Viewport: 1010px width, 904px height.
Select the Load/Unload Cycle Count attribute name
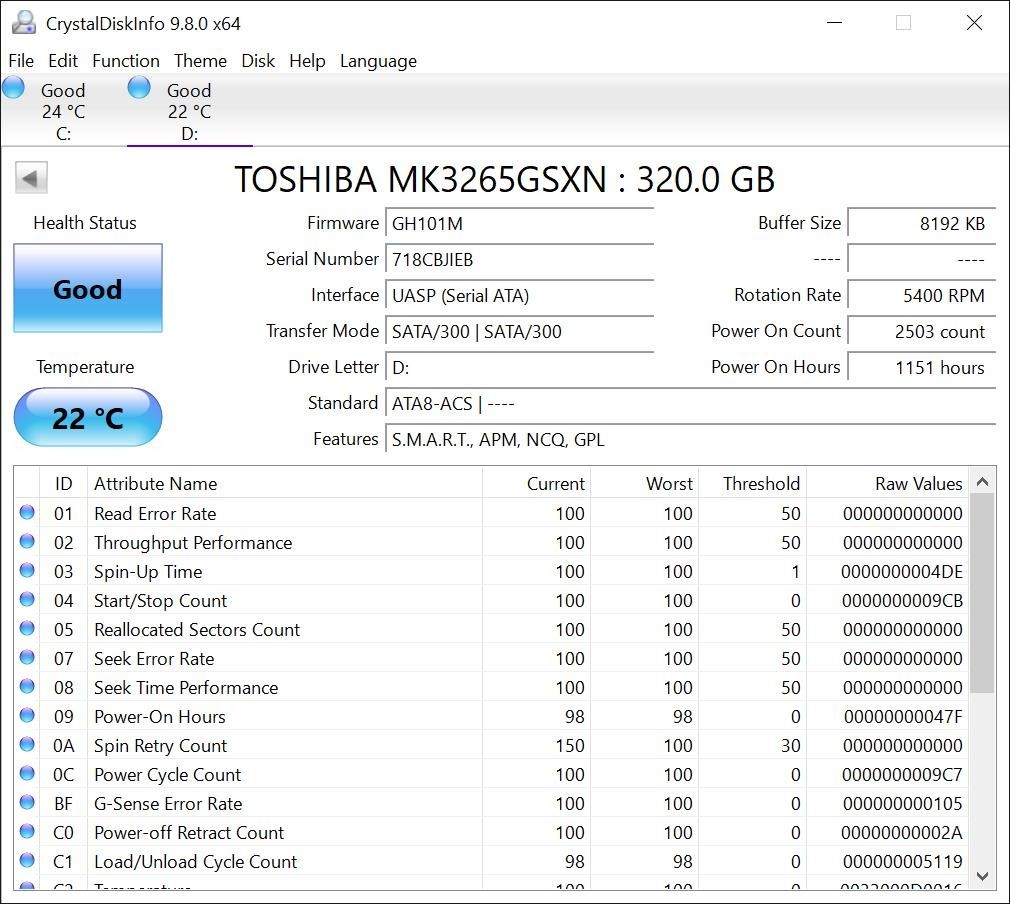(196, 861)
